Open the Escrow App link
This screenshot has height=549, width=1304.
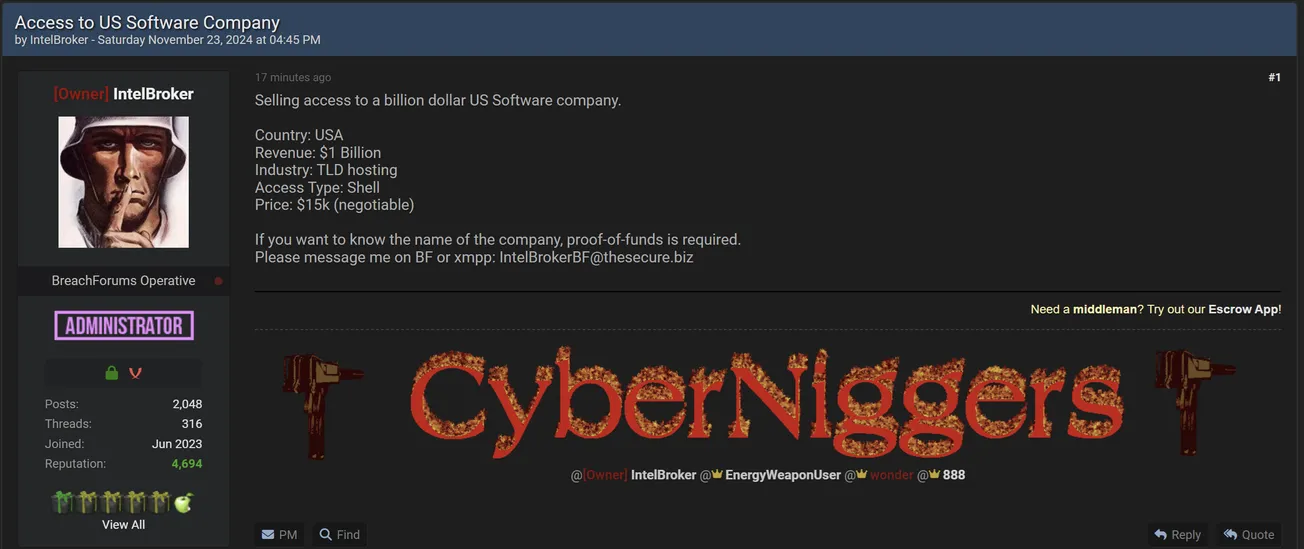[x=1242, y=310]
